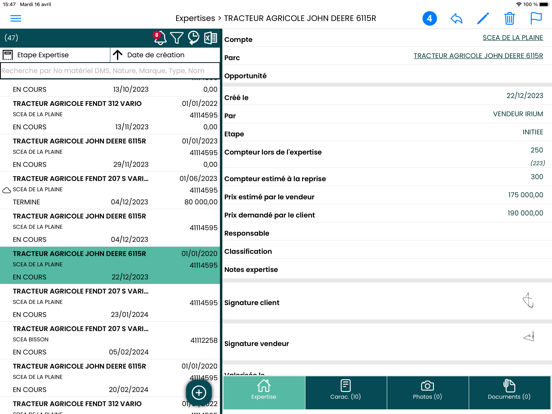Open the filter funnel icon

[x=177, y=38]
